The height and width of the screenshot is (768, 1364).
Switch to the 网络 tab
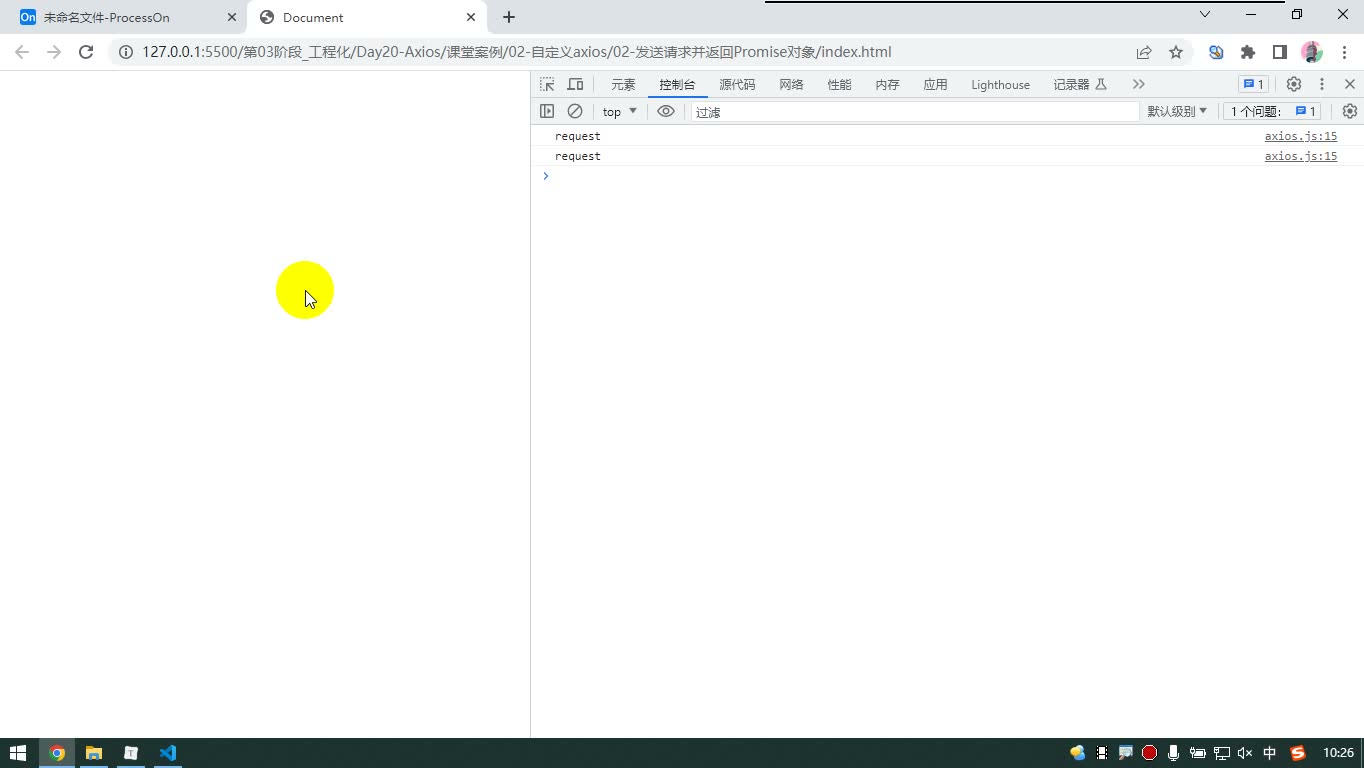coord(792,84)
